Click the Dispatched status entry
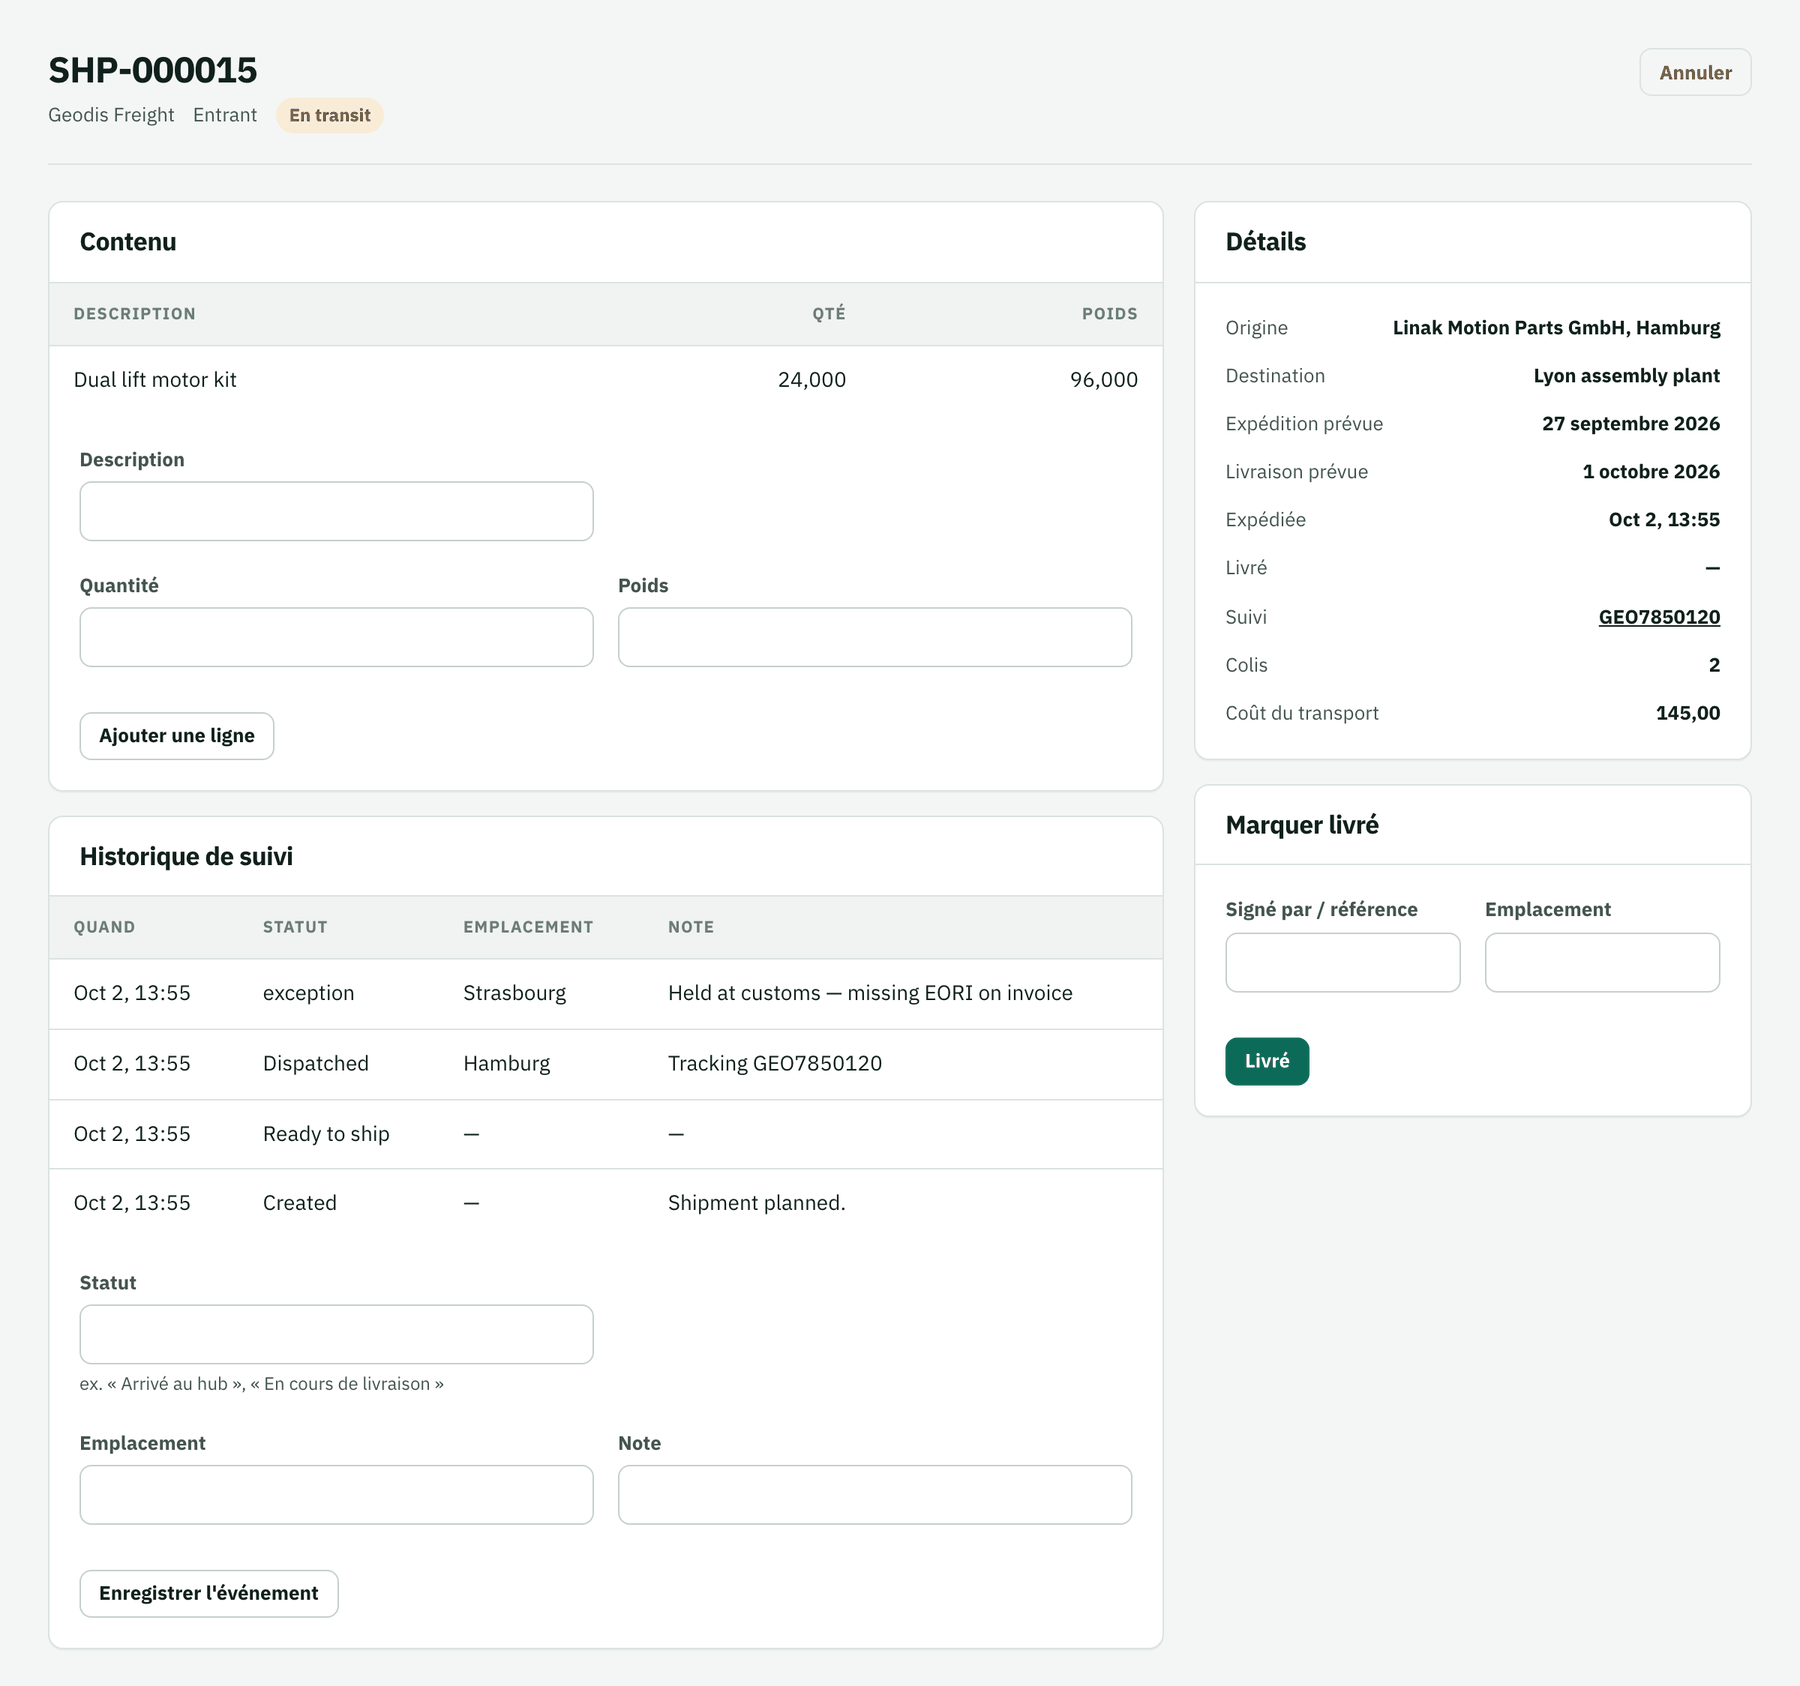This screenshot has height=1686, width=1800. (x=316, y=1063)
